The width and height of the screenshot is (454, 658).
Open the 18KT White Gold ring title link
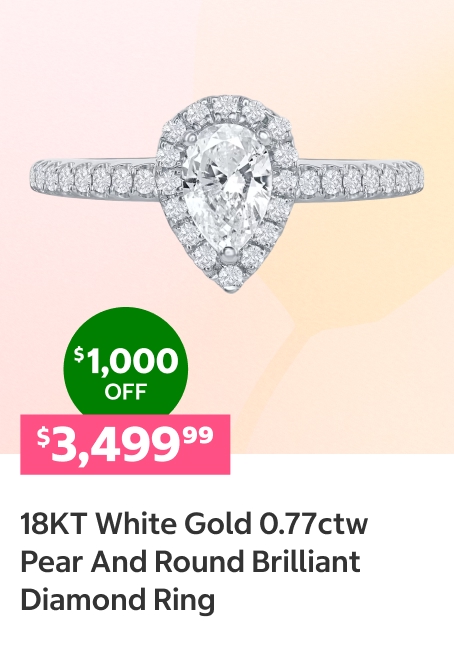[194, 562]
